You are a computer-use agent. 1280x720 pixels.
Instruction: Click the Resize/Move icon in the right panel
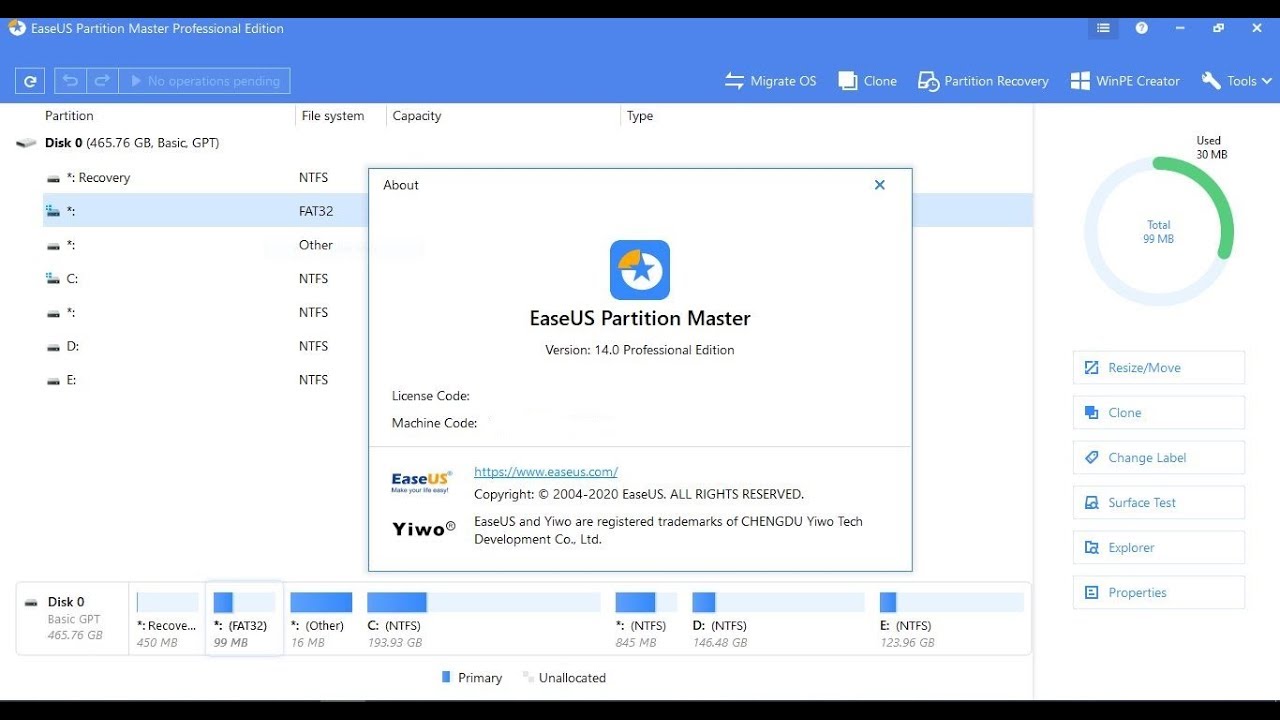(1091, 368)
